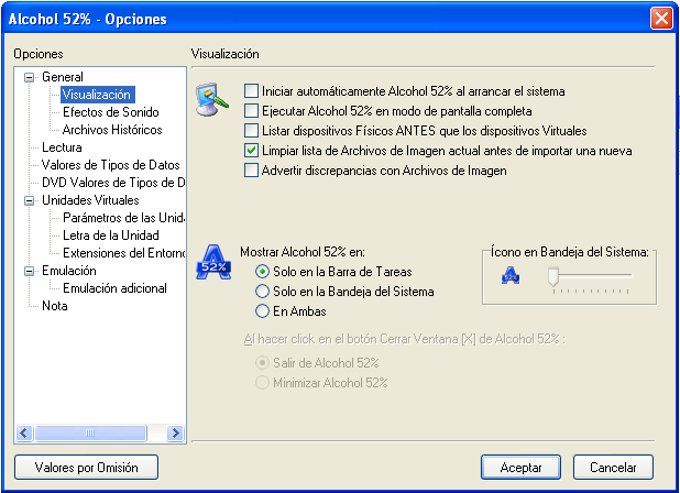The width and height of the screenshot is (680, 493).
Task: Click the Aceptar button
Action: (521, 467)
